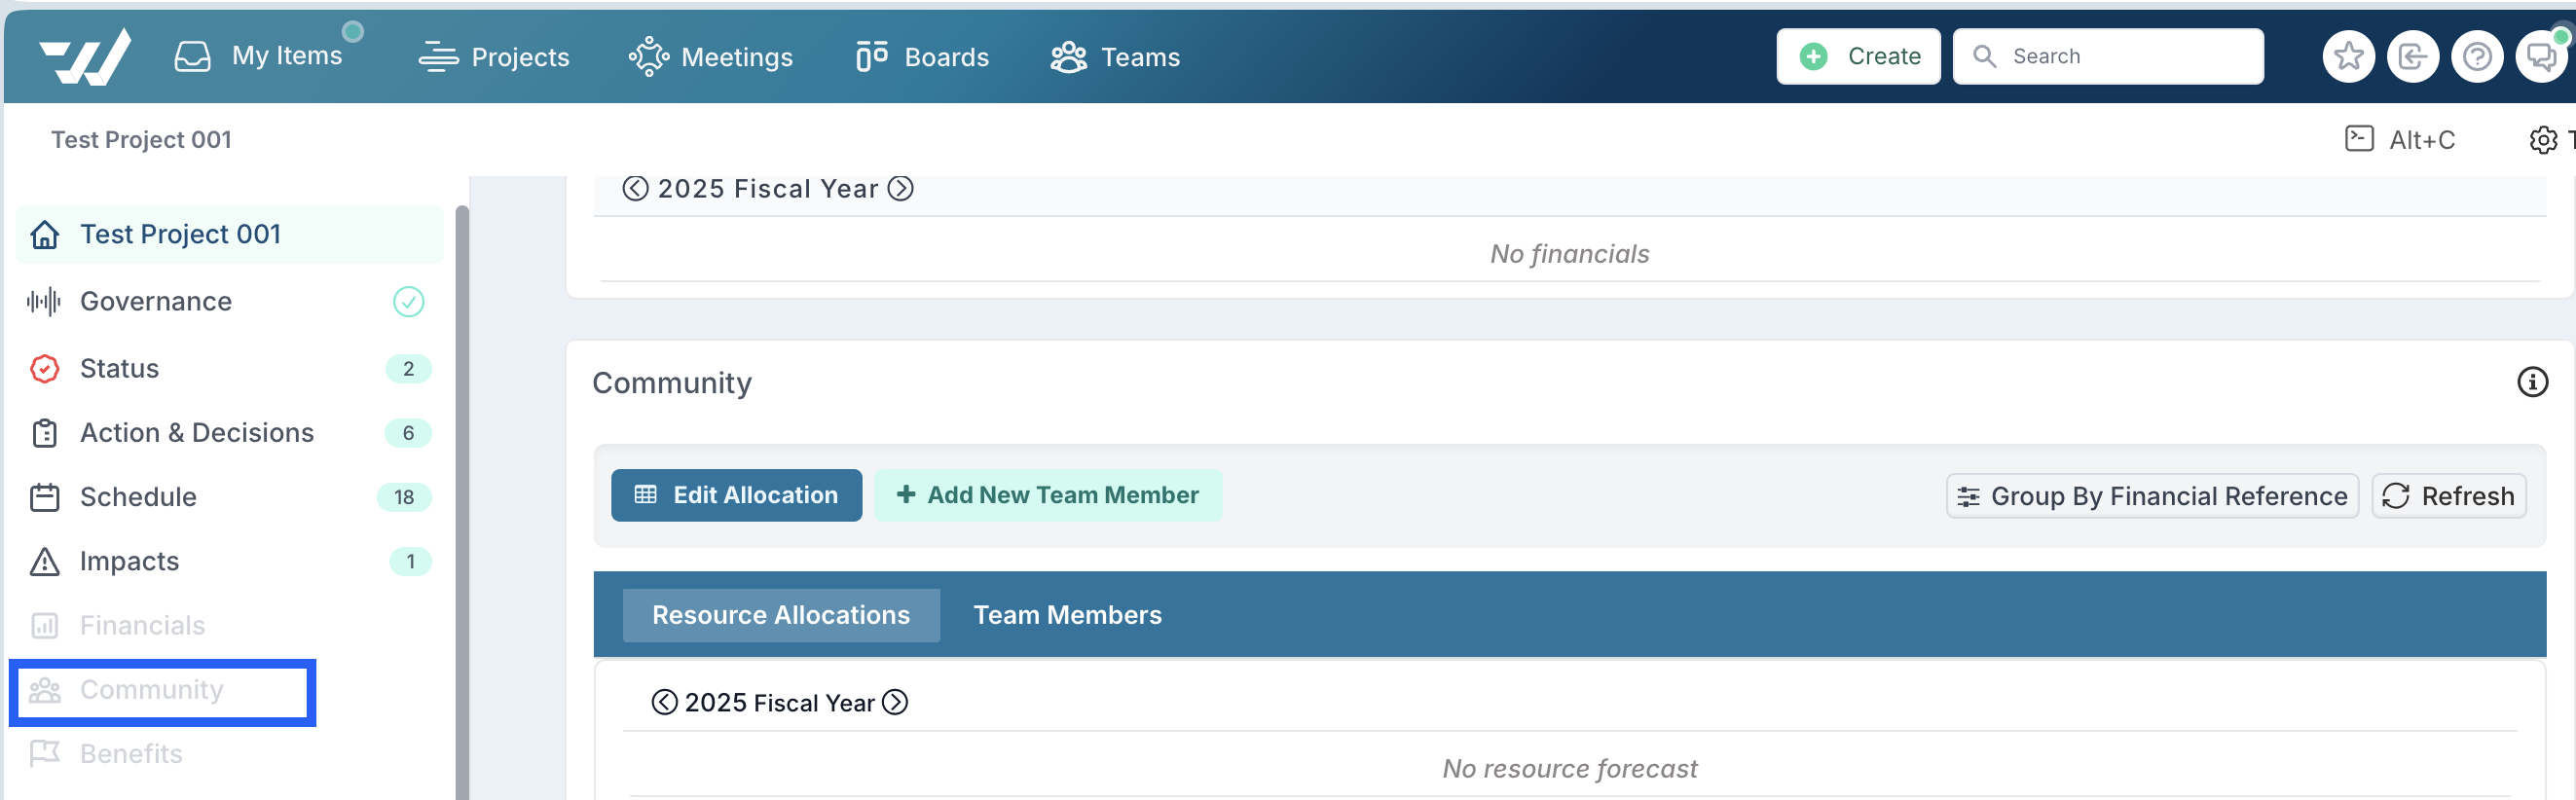Click the settings gear icon
The height and width of the screenshot is (800, 2576).
[x=2543, y=140]
